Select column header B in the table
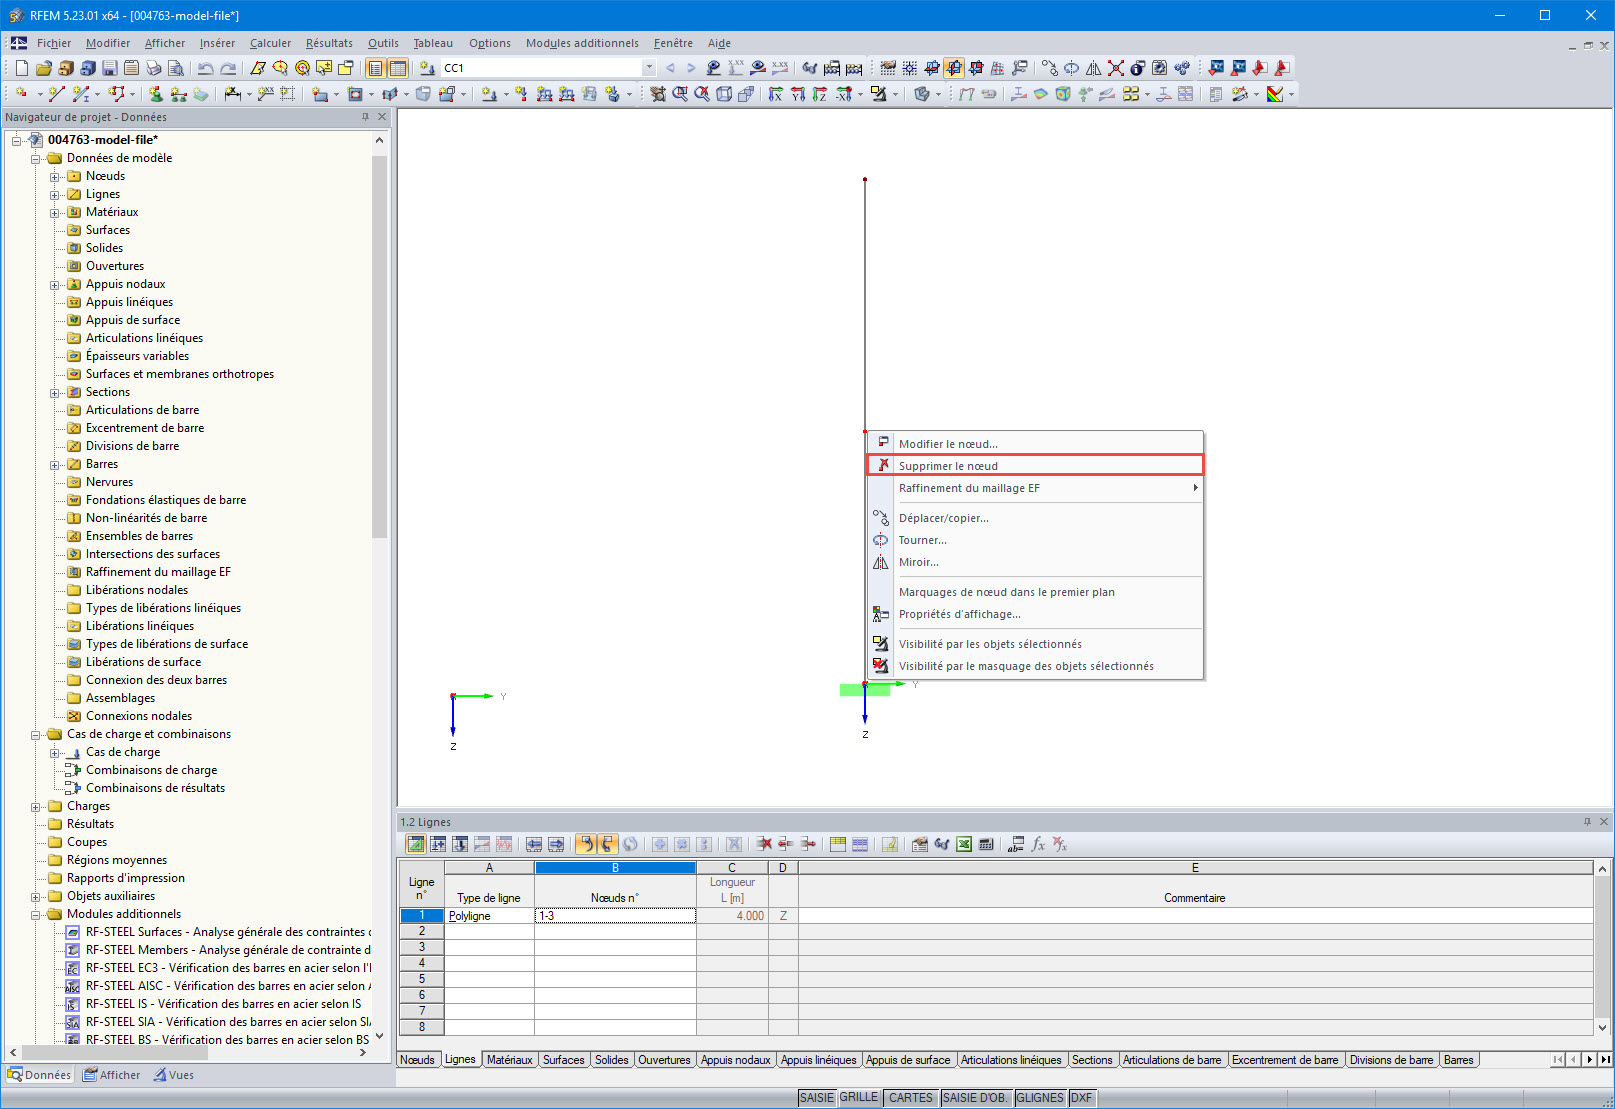Image resolution: width=1615 pixels, height=1109 pixels. tap(615, 868)
